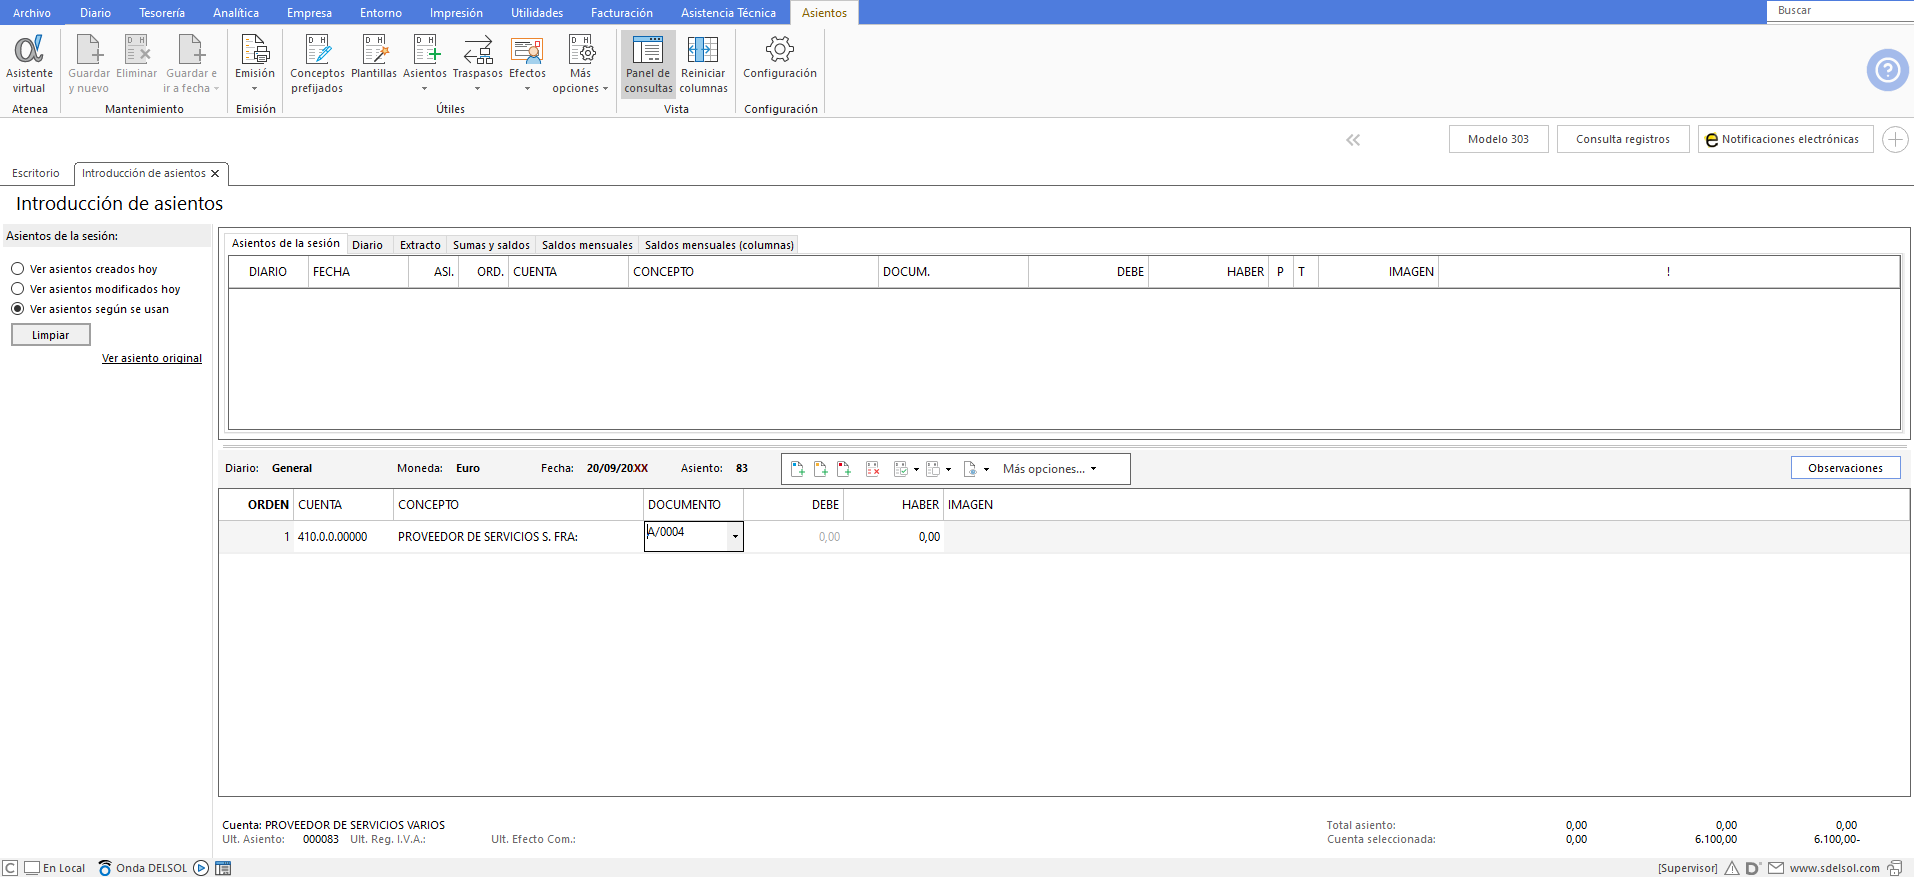Add entry with red document icon
Image resolution: width=1914 pixels, height=877 pixels.
(x=844, y=469)
